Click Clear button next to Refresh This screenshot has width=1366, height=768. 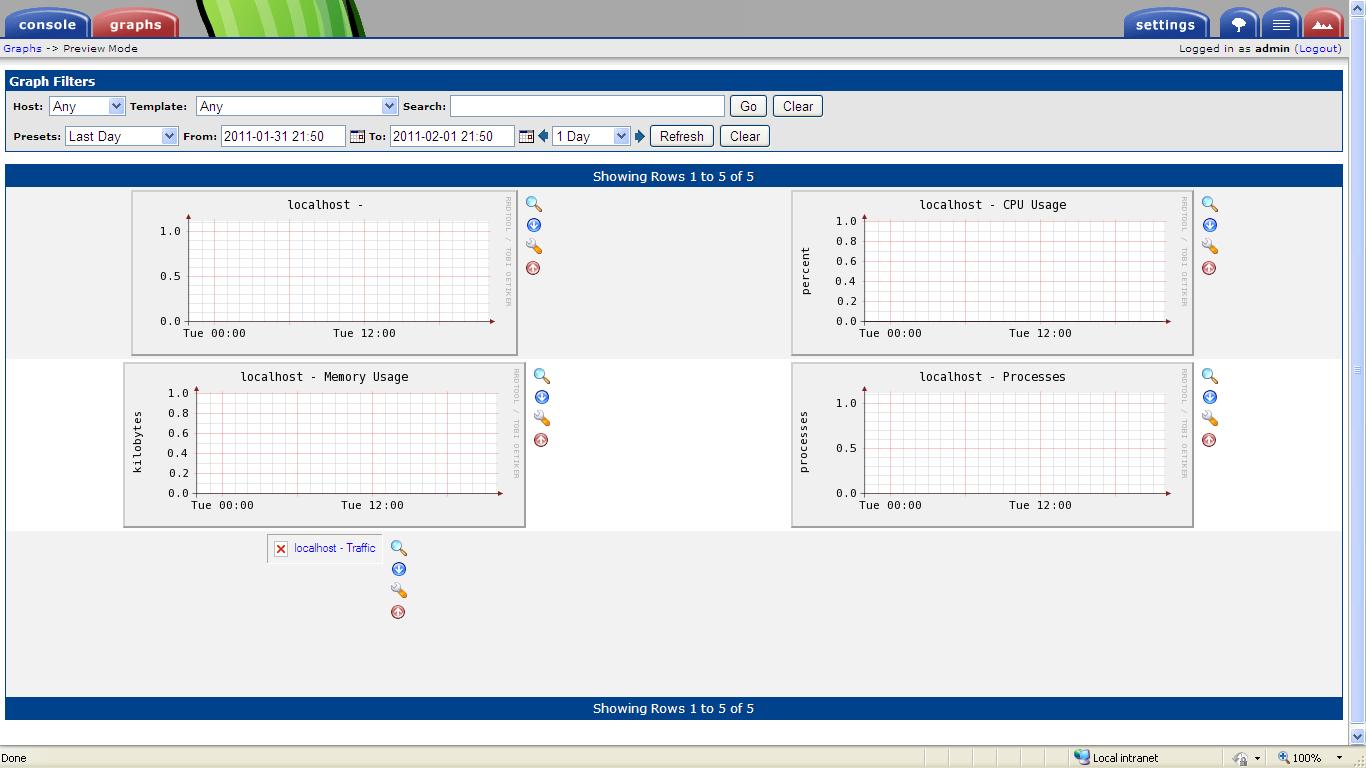pos(745,136)
